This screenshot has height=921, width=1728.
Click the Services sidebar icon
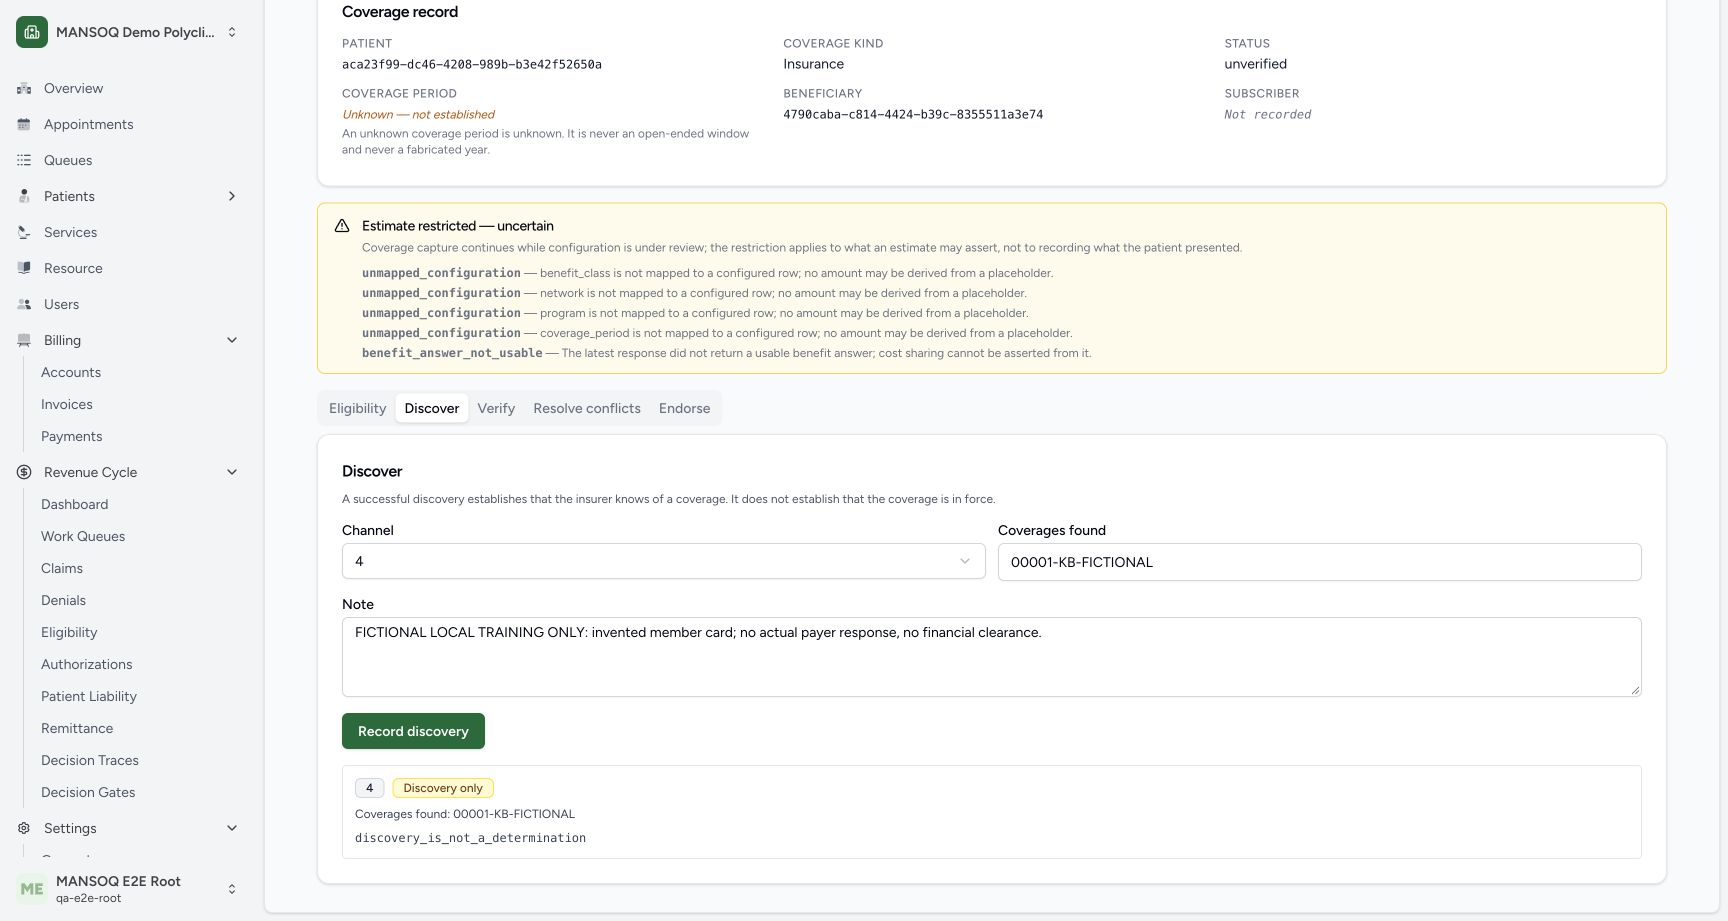tap(24, 232)
